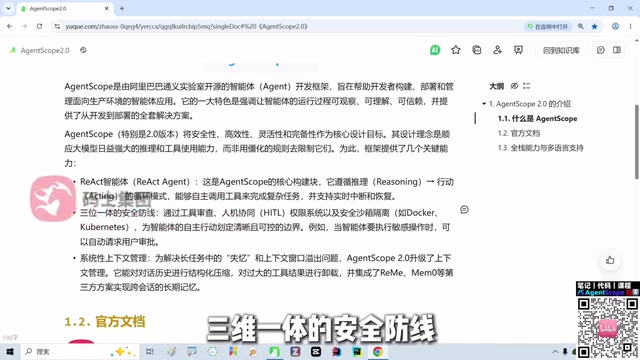Click the outline list icon next to 大纲
The width and height of the screenshot is (640, 360).
point(527,86)
